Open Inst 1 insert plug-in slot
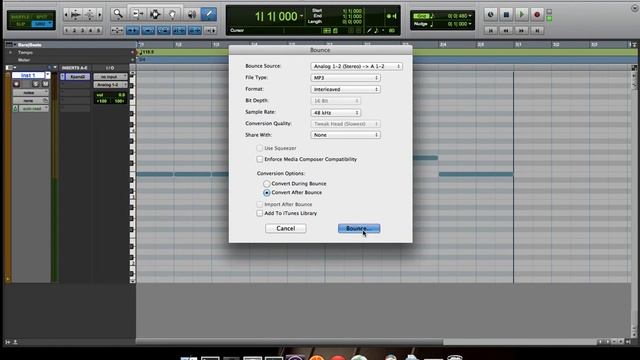Viewport: 640px width, 360px height. click(78, 77)
